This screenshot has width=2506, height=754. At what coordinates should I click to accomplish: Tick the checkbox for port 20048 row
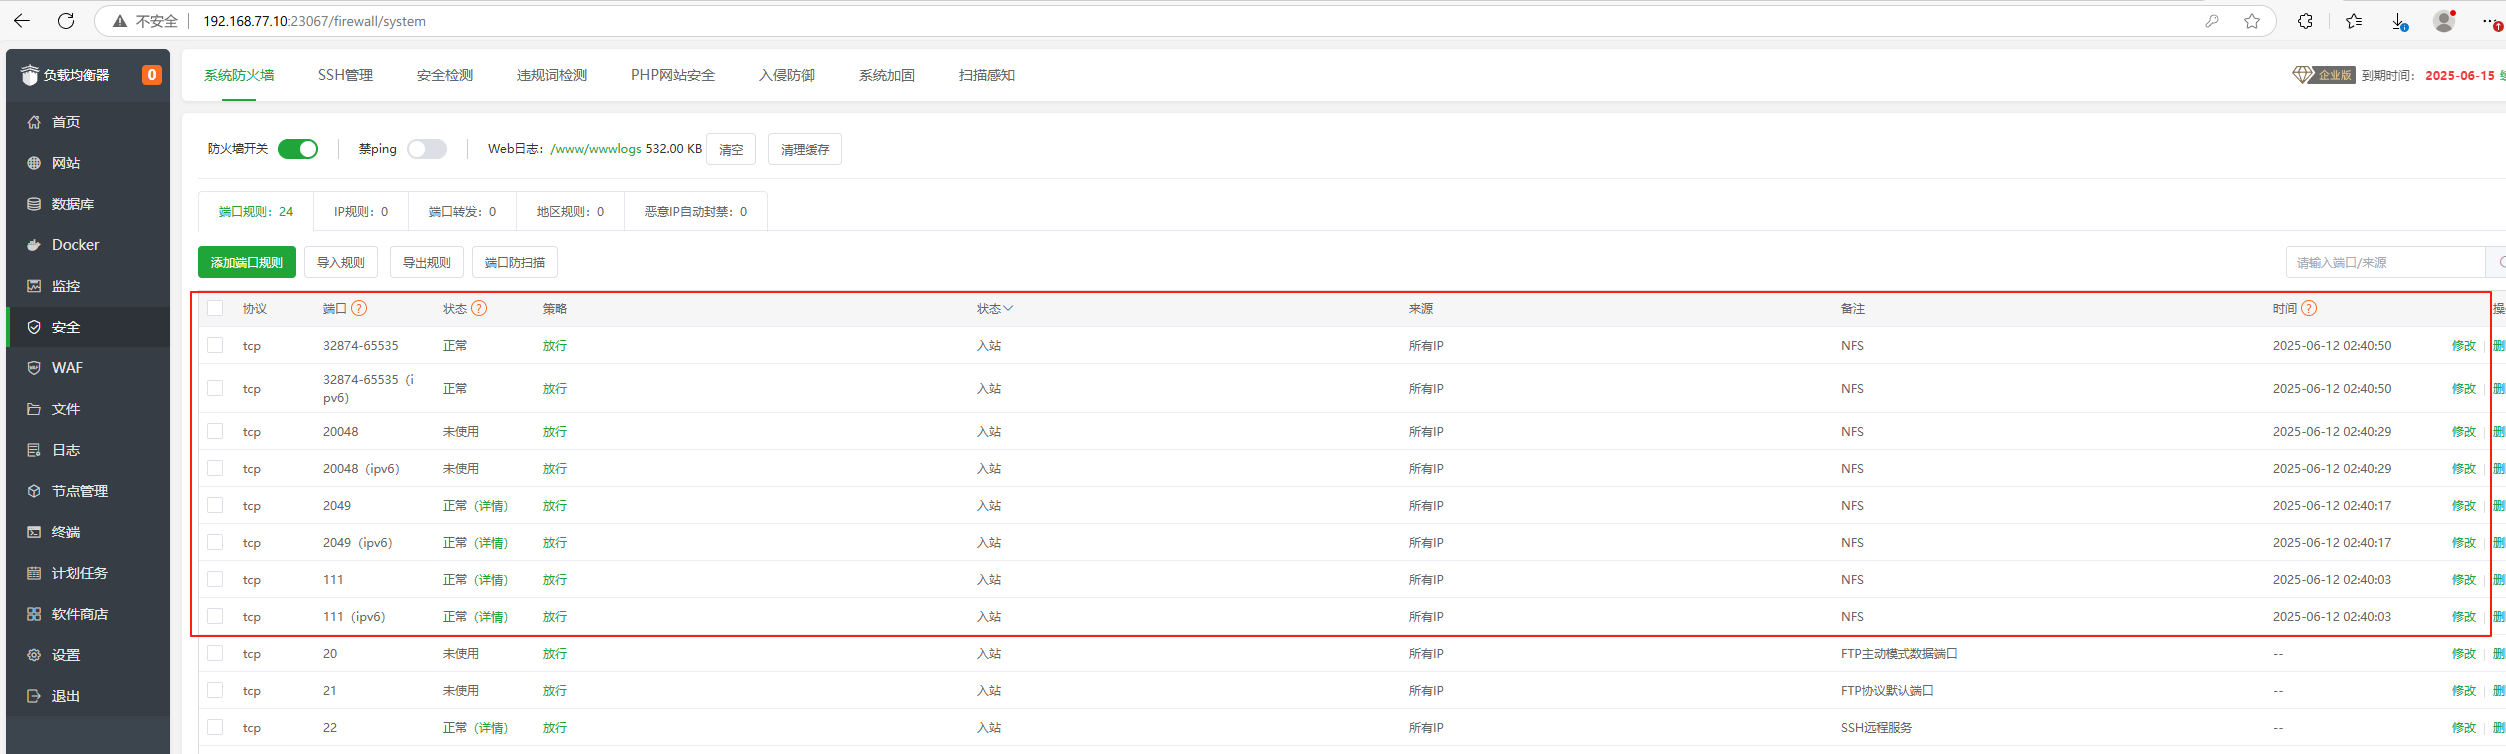click(x=215, y=431)
